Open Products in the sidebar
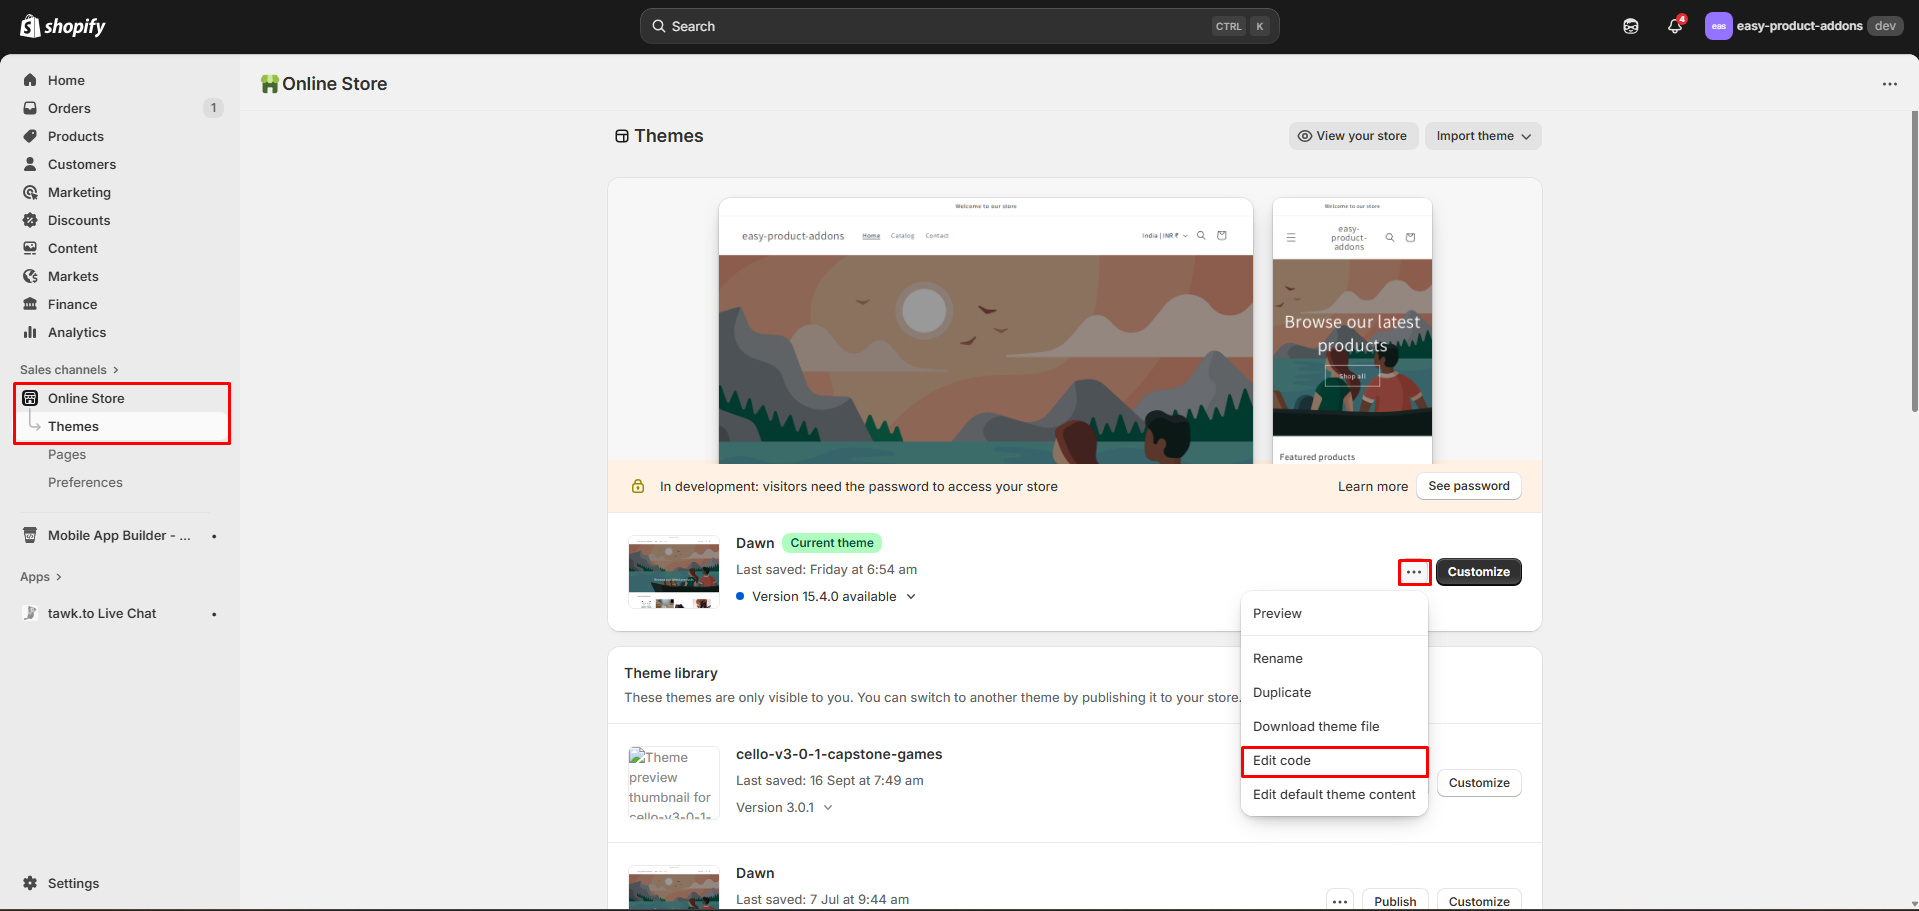 (76, 136)
